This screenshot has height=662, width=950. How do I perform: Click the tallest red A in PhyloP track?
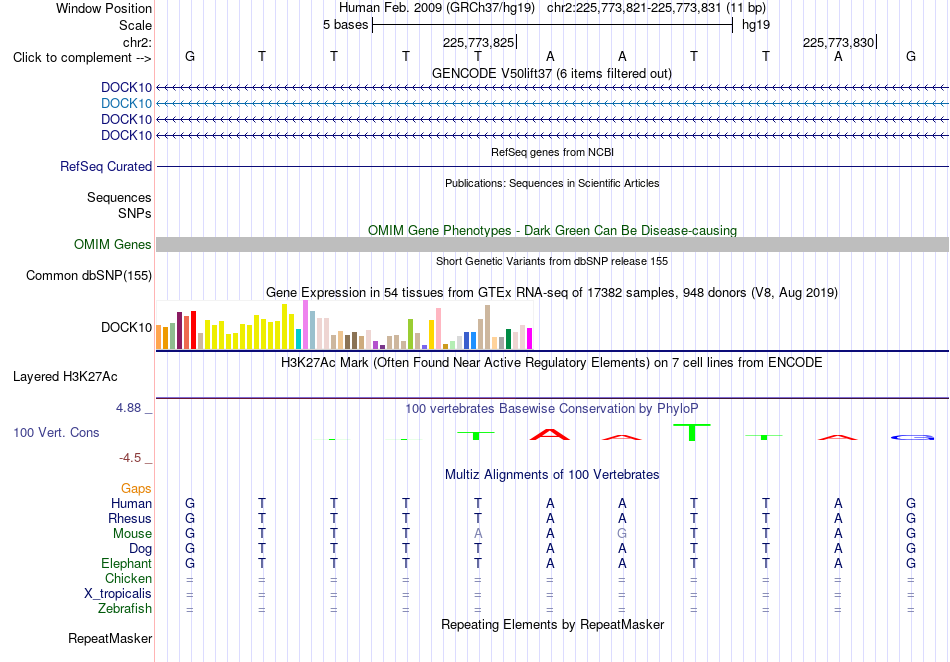click(x=549, y=434)
